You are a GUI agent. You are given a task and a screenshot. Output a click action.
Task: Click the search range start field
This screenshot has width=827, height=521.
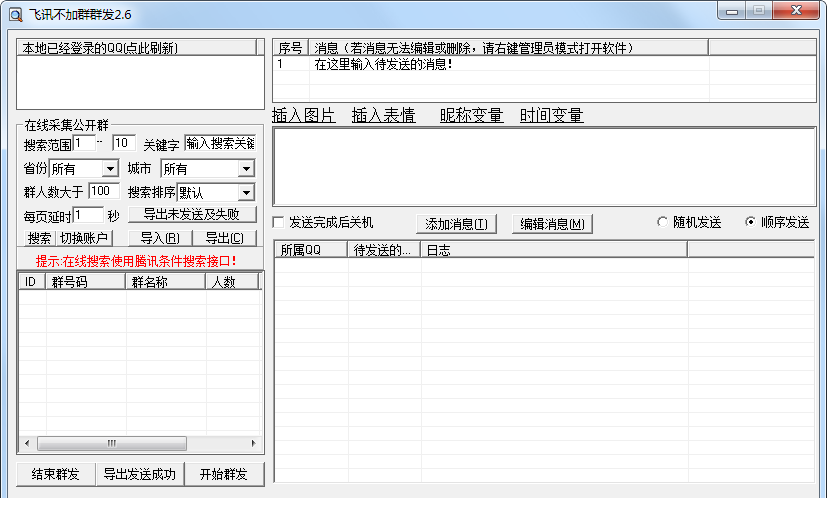tap(84, 143)
